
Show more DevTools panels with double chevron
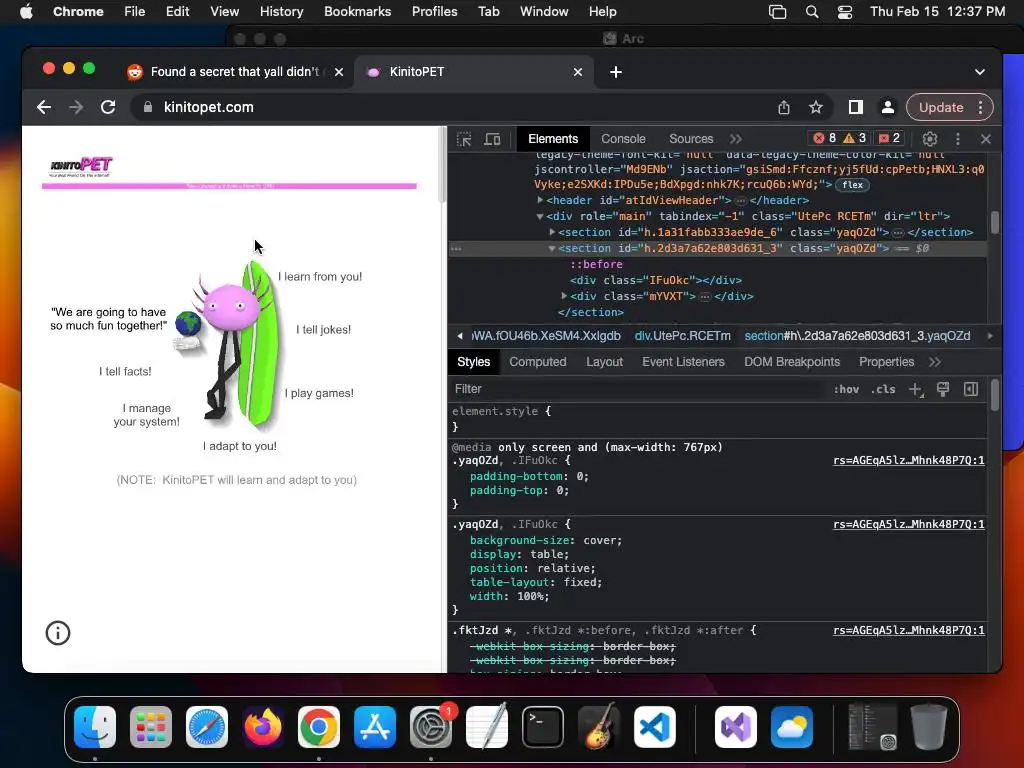click(736, 138)
